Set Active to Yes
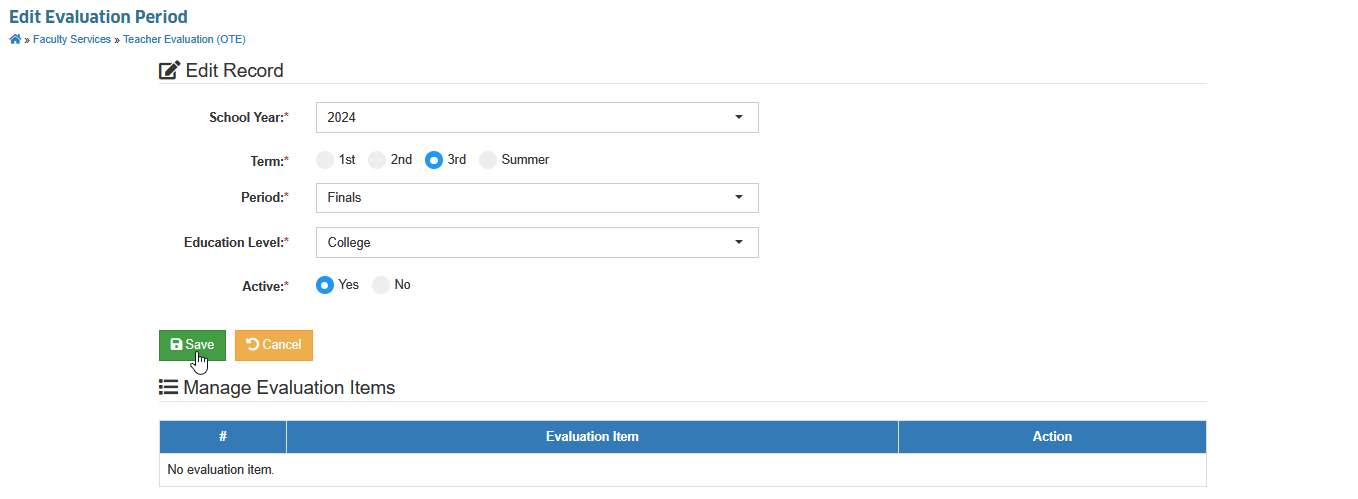 click(x=325, y=285)
